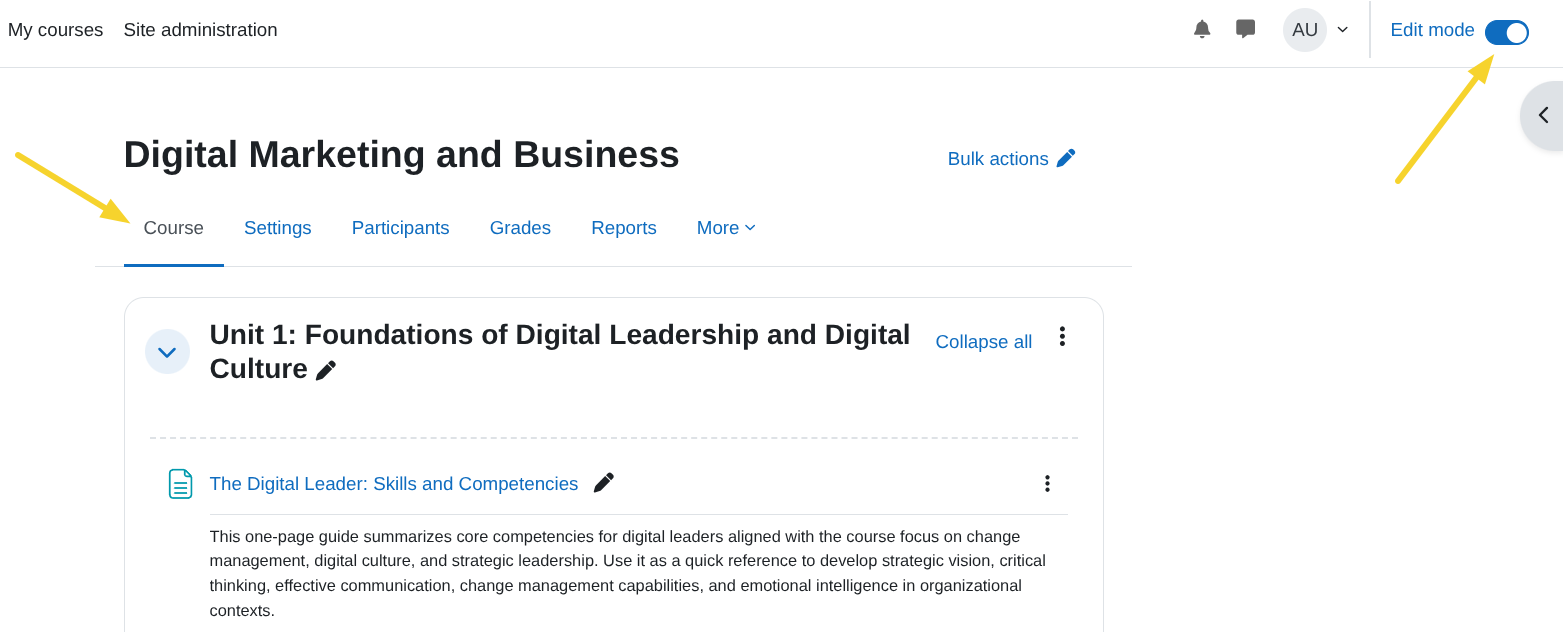Click the AU user avatar
Image resolution: width=1563 pixels, height=632 pixels.
1304,30
